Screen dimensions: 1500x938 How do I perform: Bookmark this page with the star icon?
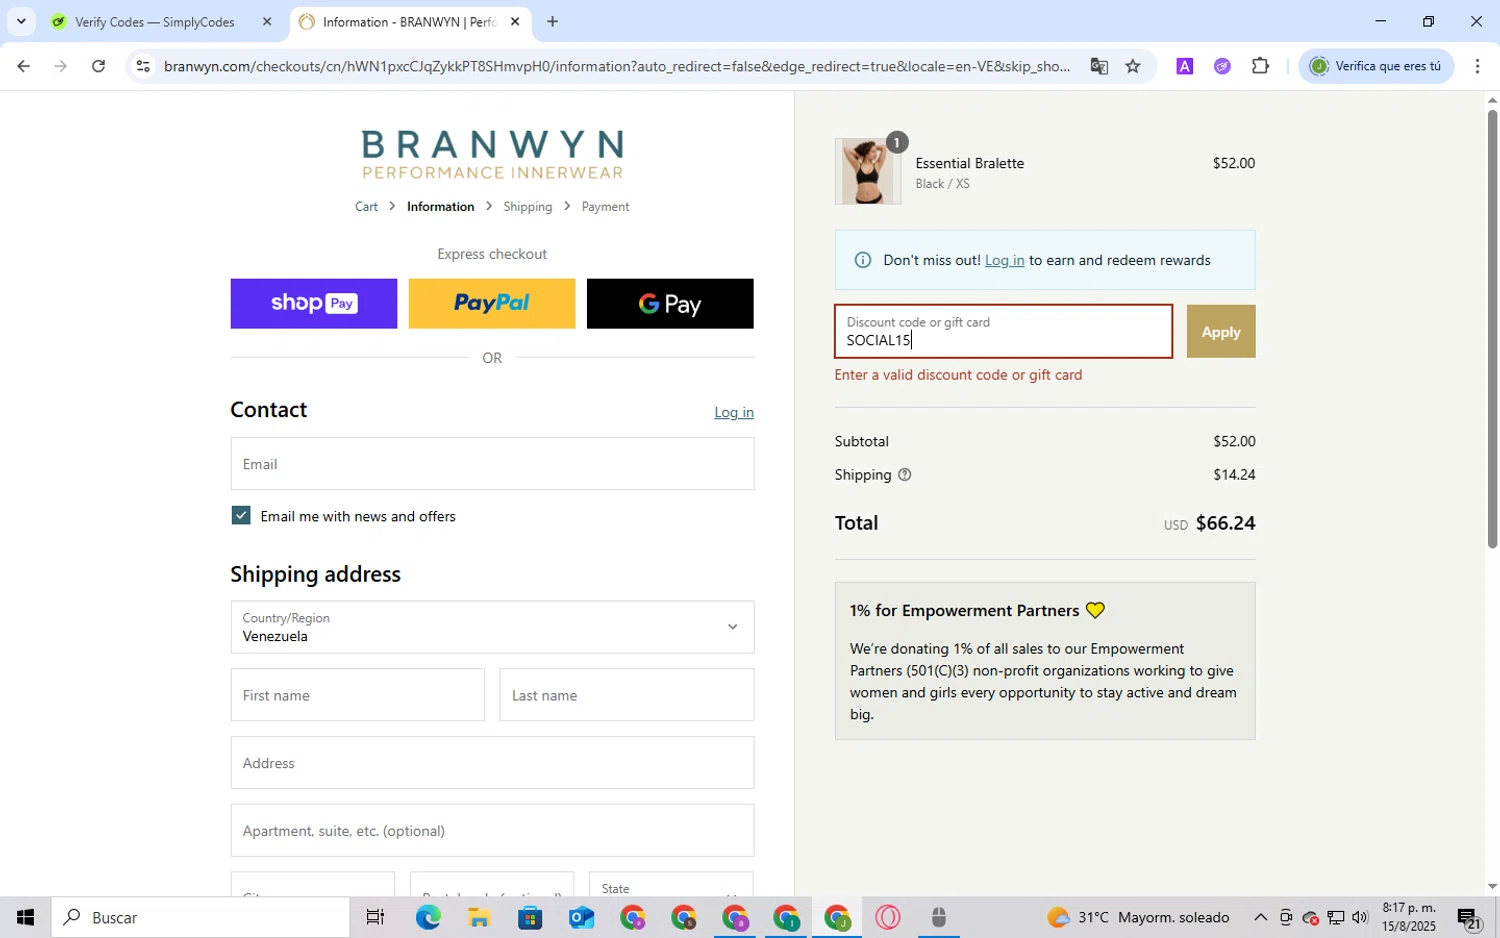pos(1132,67)
